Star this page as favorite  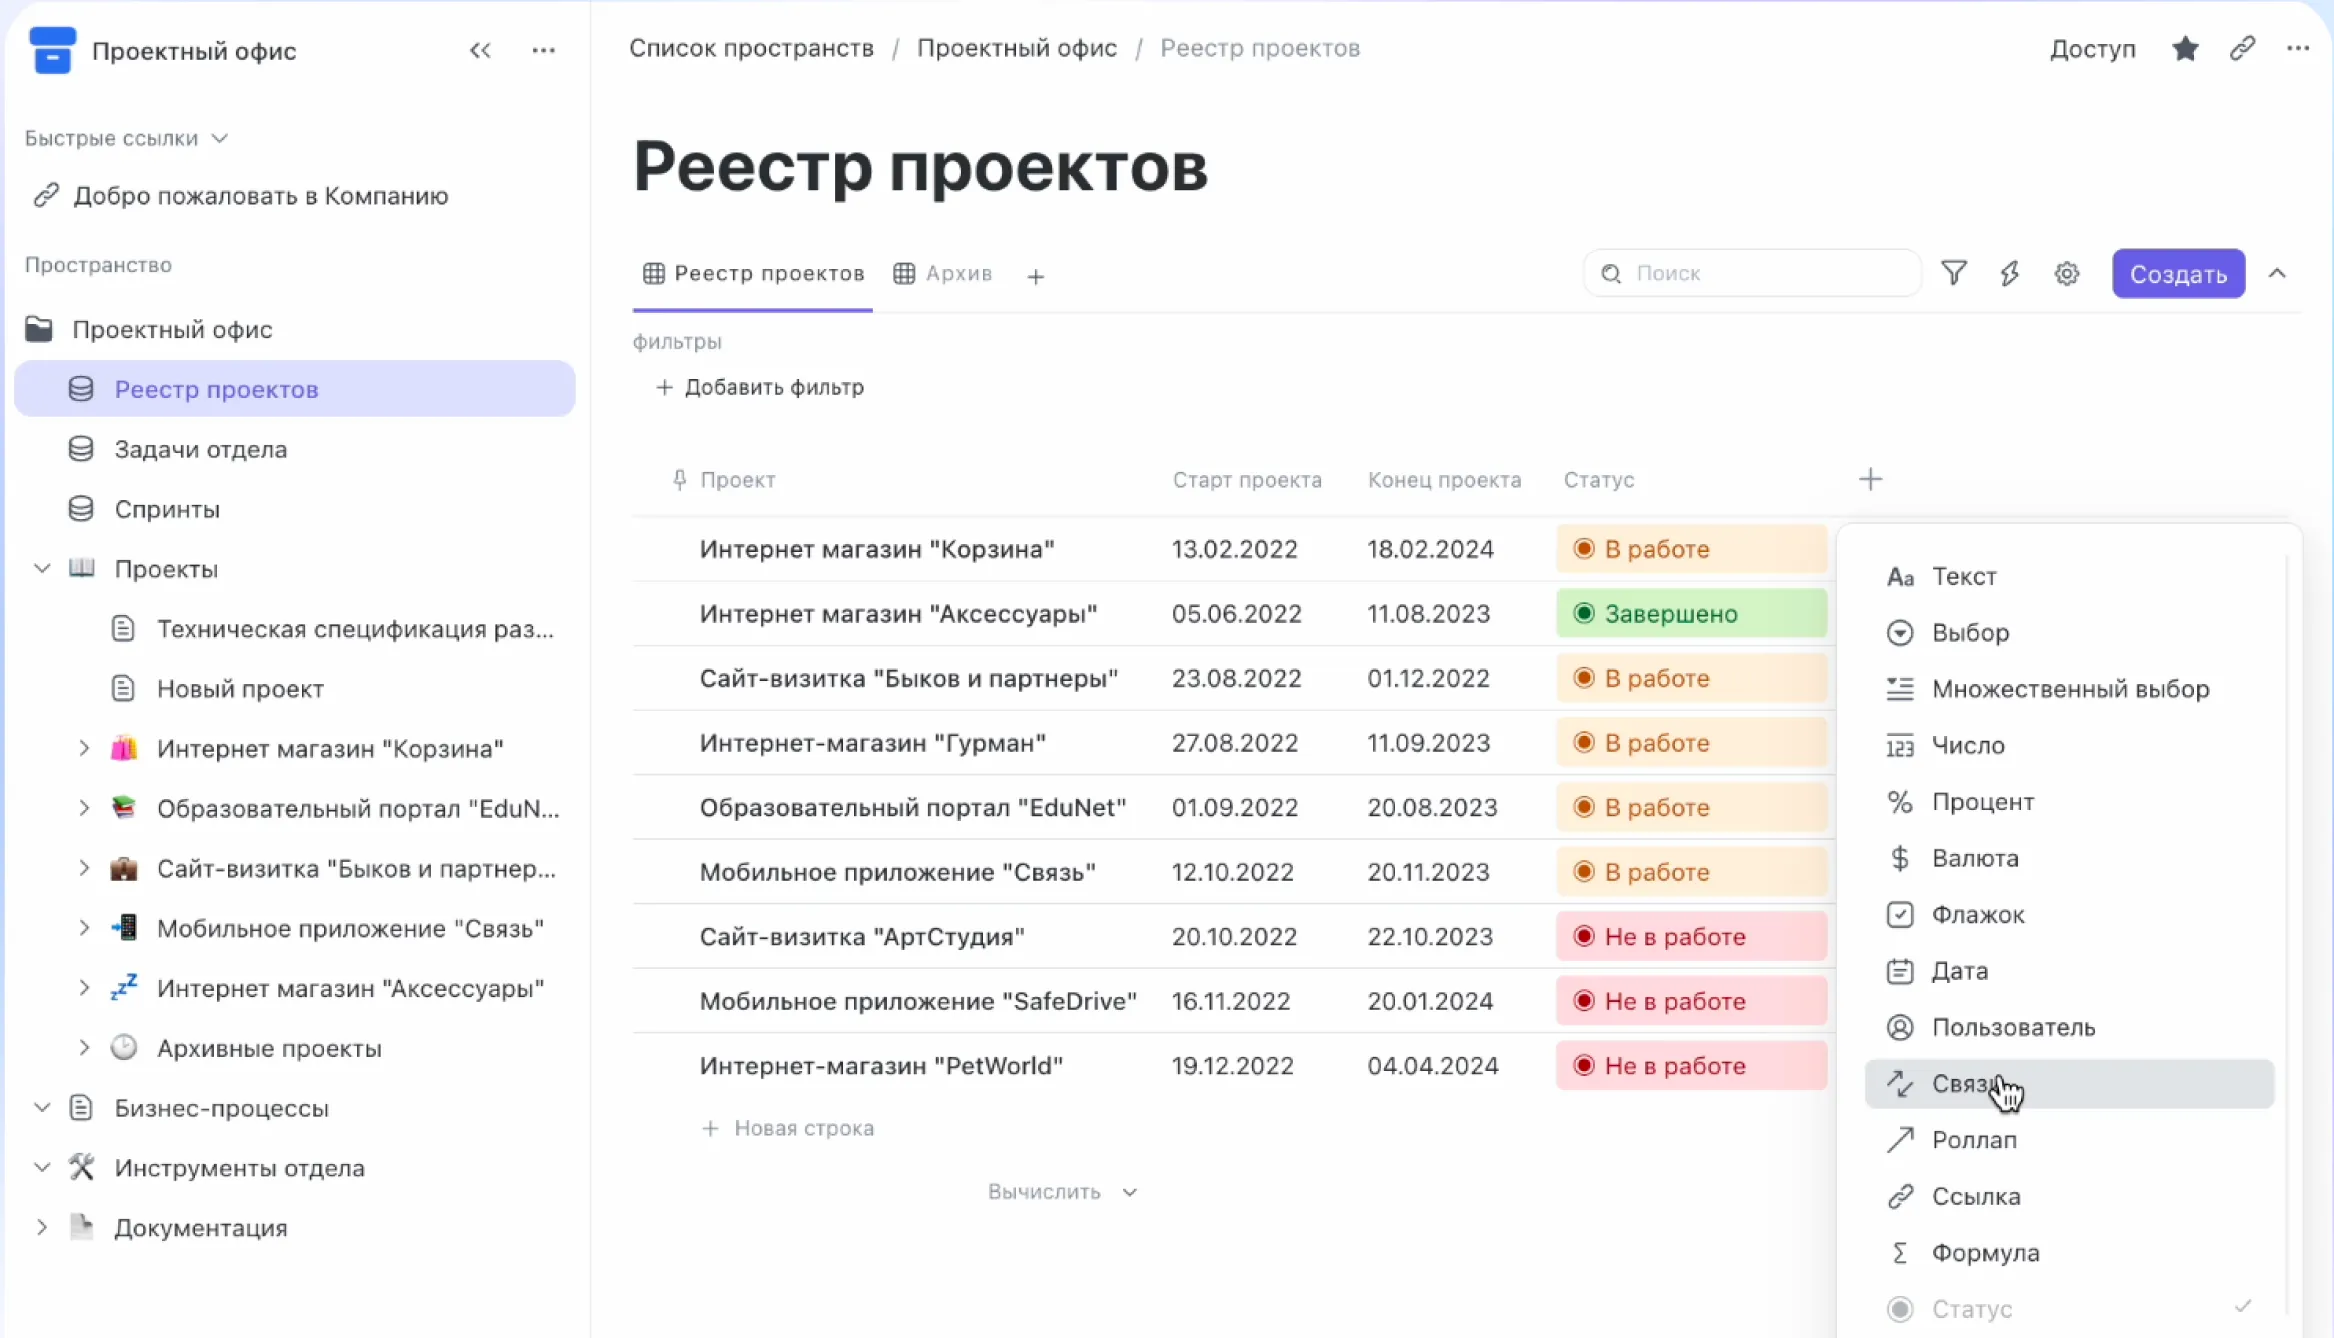click(x=2185, y=49)
